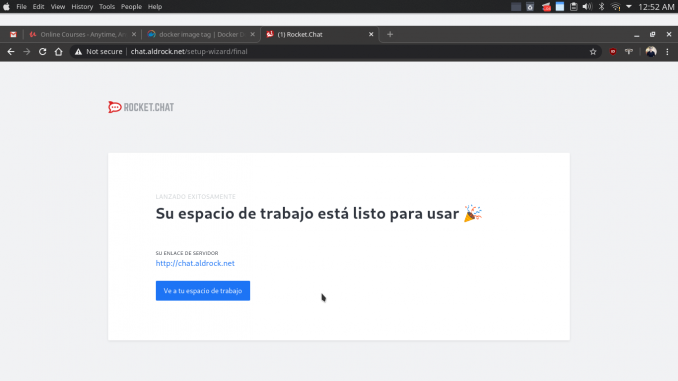678x381 pixels.
Task: Open the extension icon beside the red shield
Action: (629, 52)
